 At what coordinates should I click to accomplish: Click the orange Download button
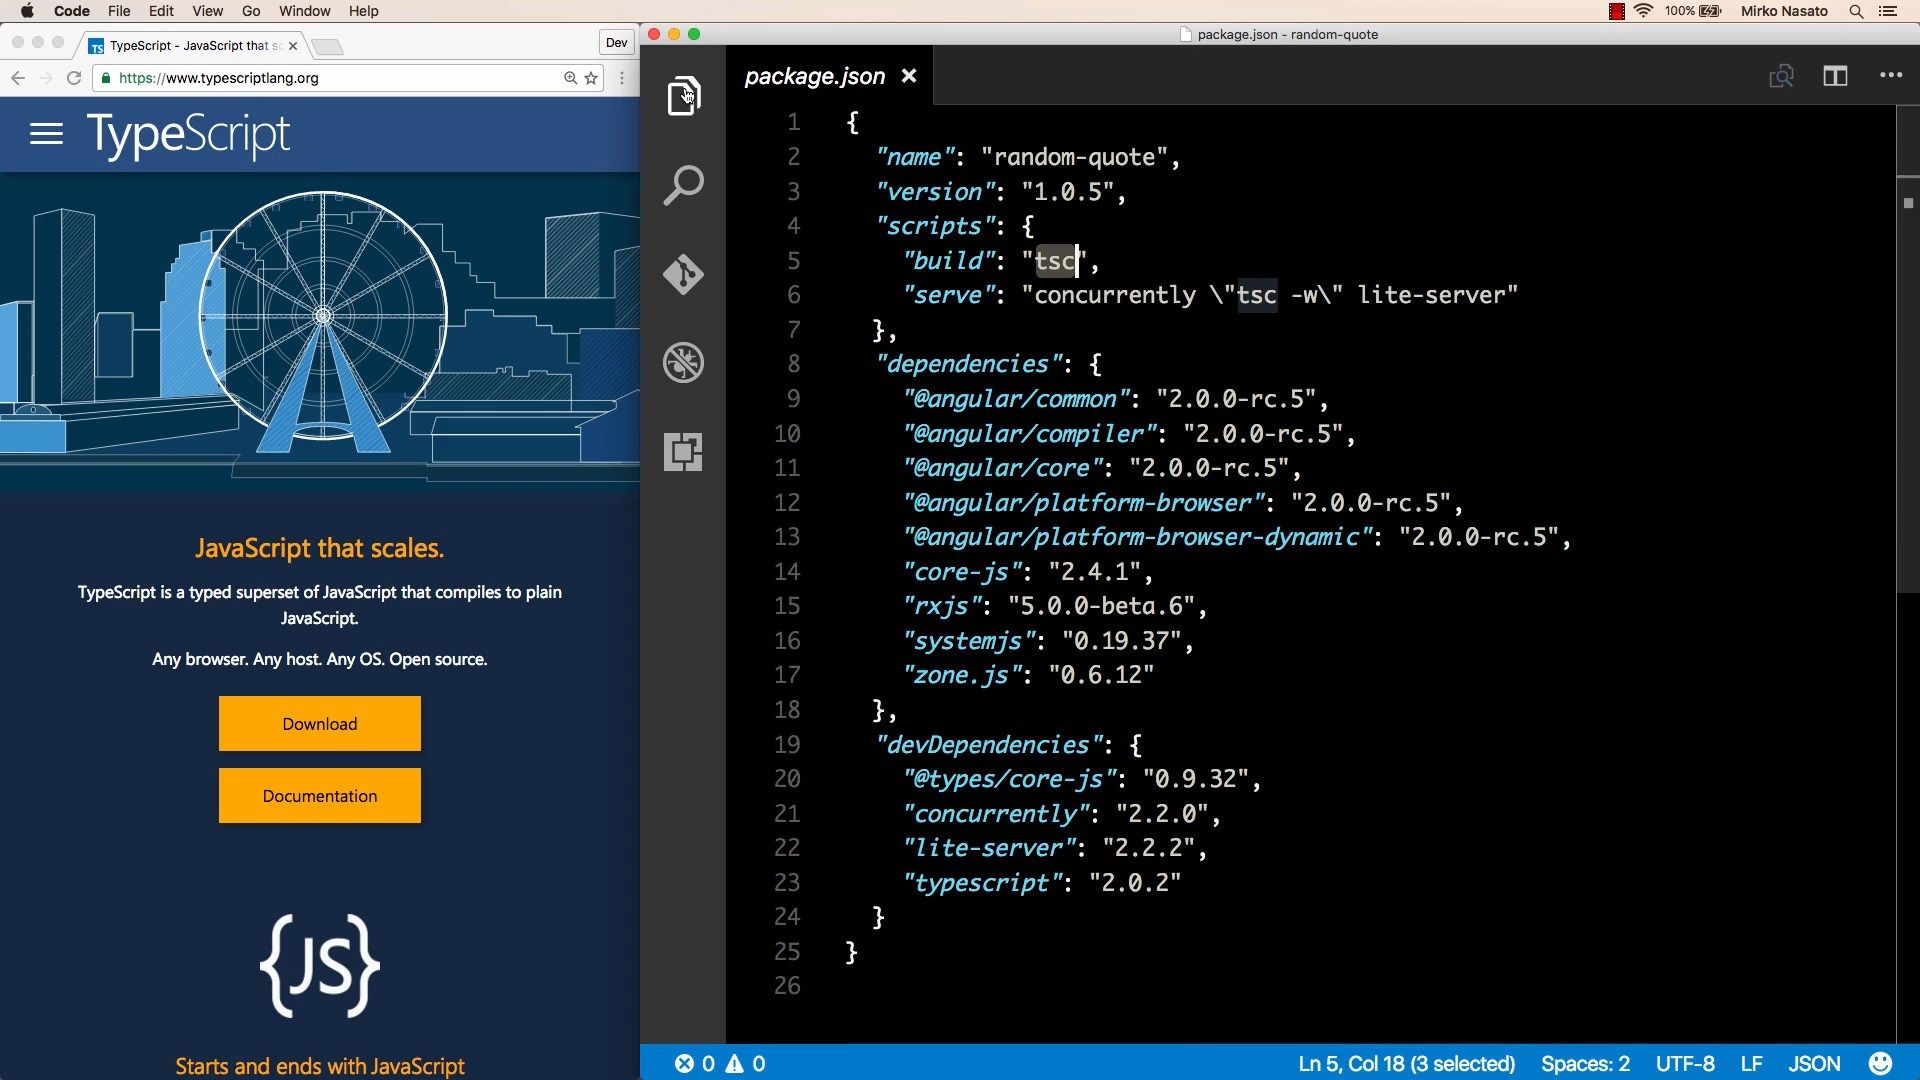[x=320, y=723]
